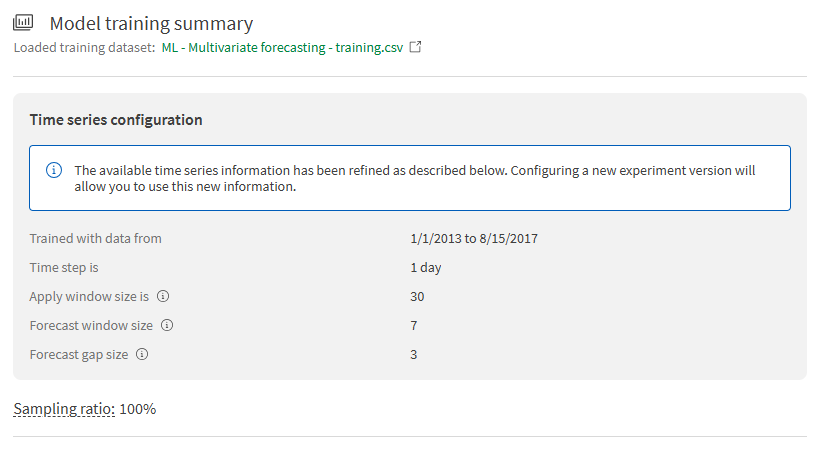This screenshot has width=822, height=450.
Task: Click the Forecast window size value 7
Action: point(414,326)
